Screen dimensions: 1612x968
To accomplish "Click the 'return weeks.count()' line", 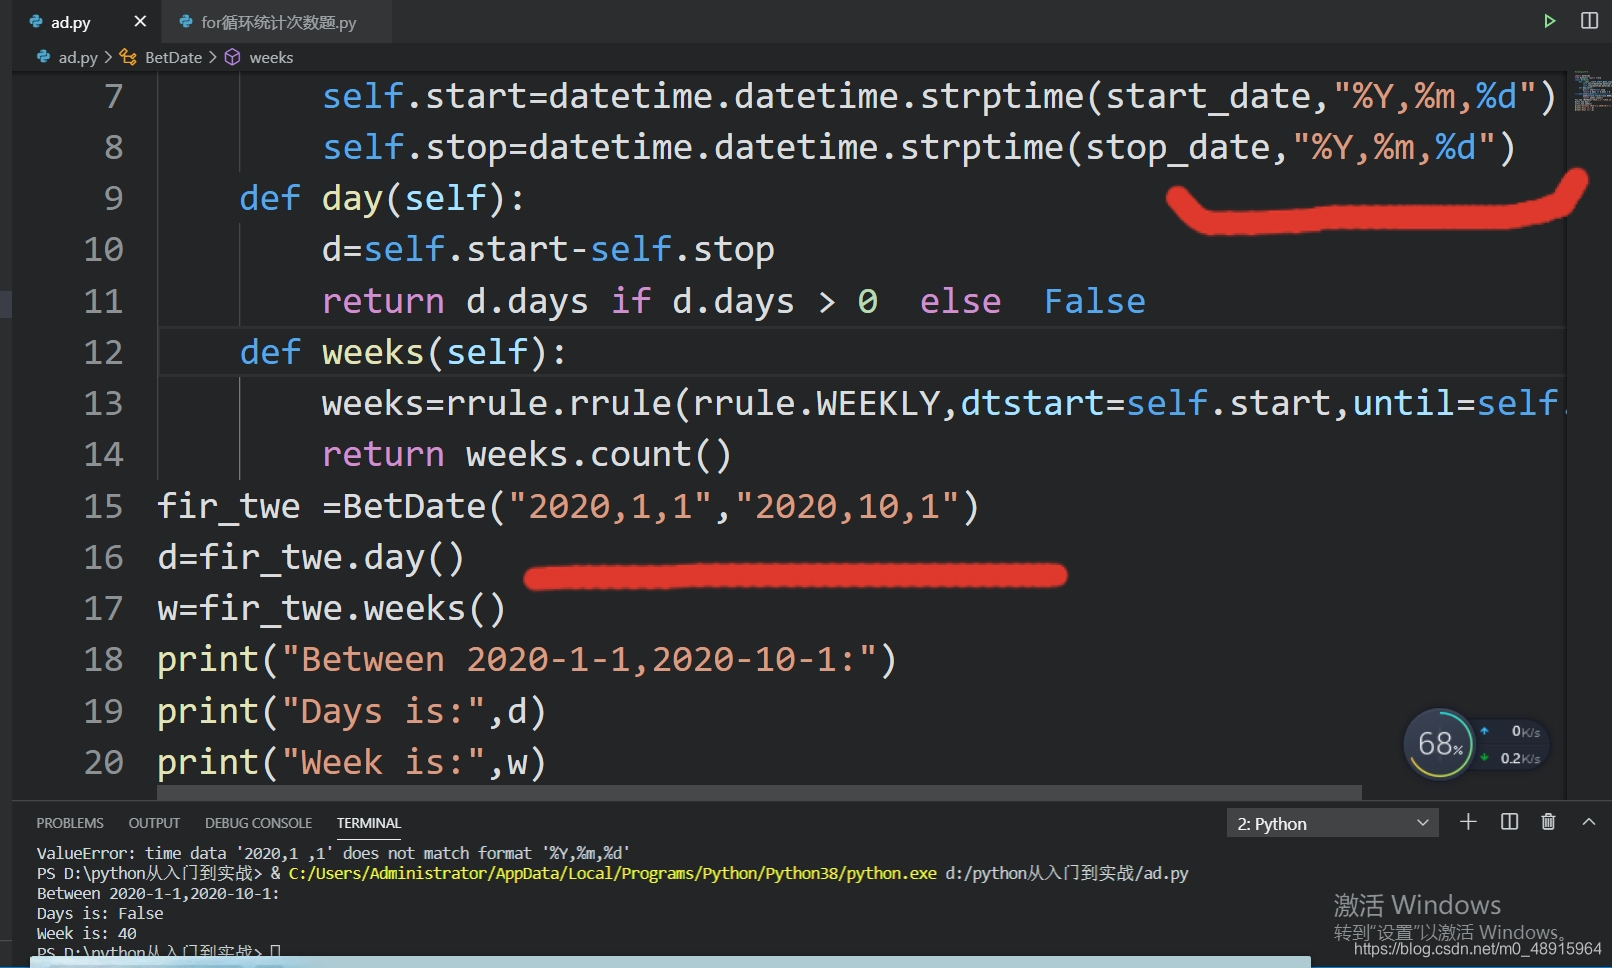I will click(x=527, y=454).
